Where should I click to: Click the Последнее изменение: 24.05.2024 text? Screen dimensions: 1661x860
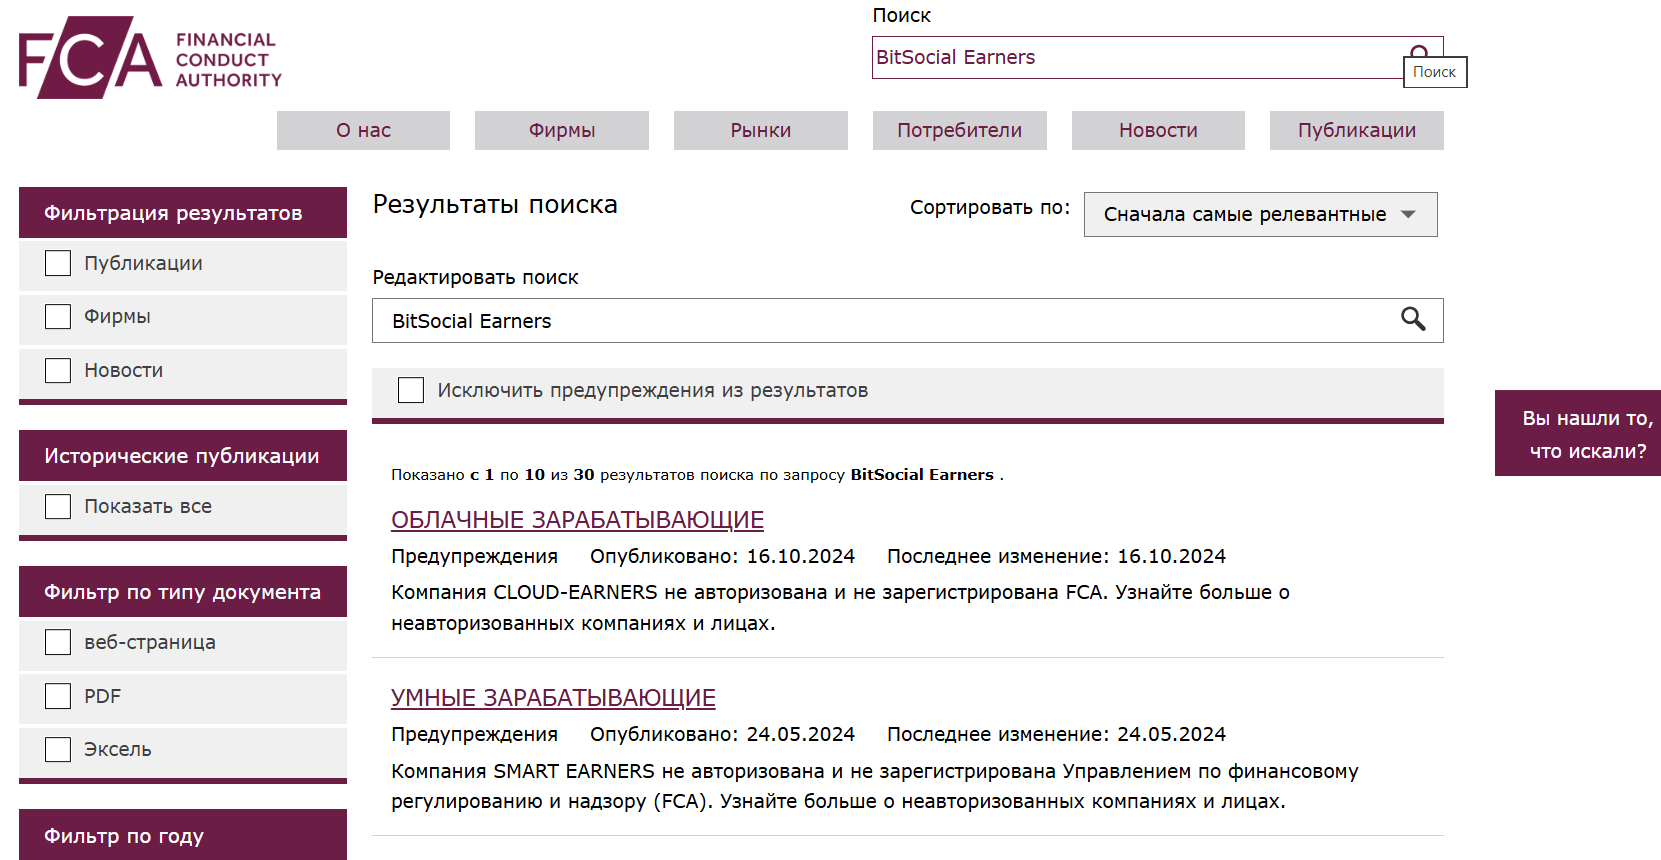pos(1056,734)
